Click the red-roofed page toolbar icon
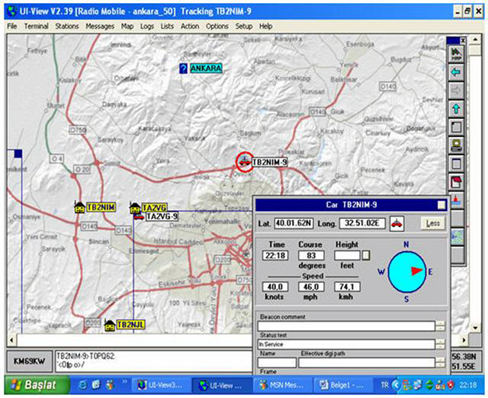 [x=456, y=182]
